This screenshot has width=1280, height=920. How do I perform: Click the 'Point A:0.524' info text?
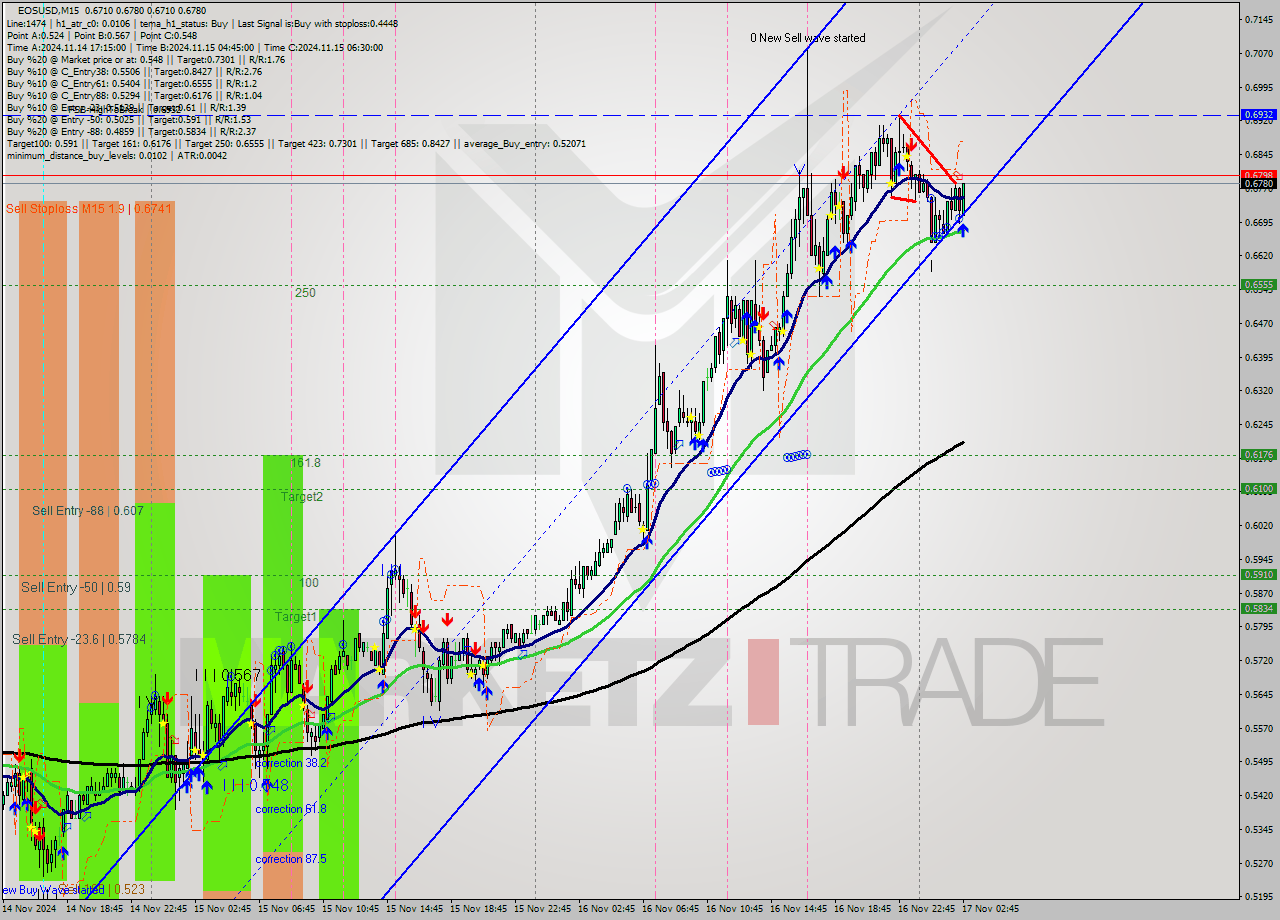coord(34,35)
